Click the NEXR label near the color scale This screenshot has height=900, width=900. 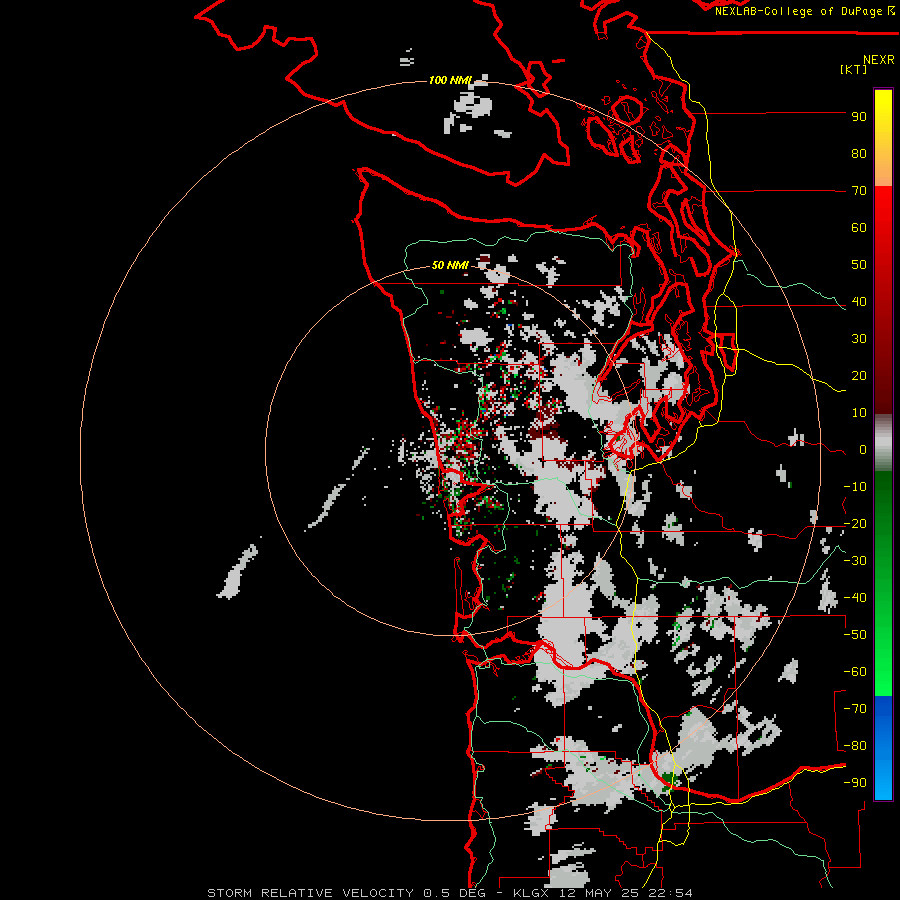coord(878,59)
